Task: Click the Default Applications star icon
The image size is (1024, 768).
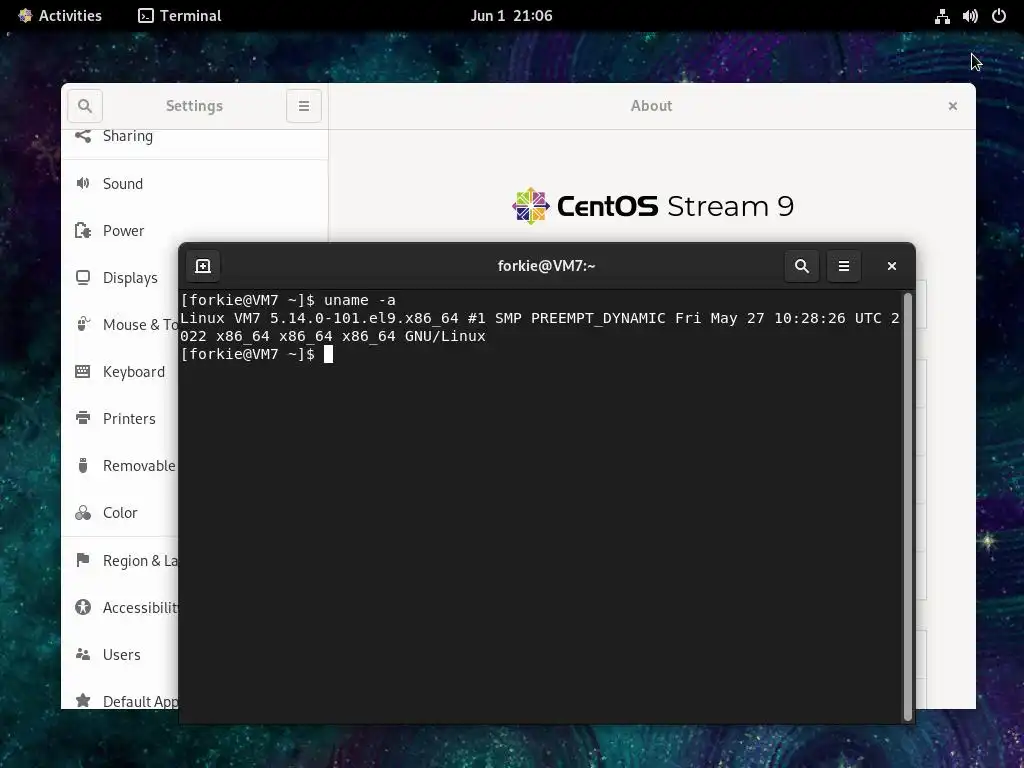Action: pyautogui.click(x=83, y=701)
